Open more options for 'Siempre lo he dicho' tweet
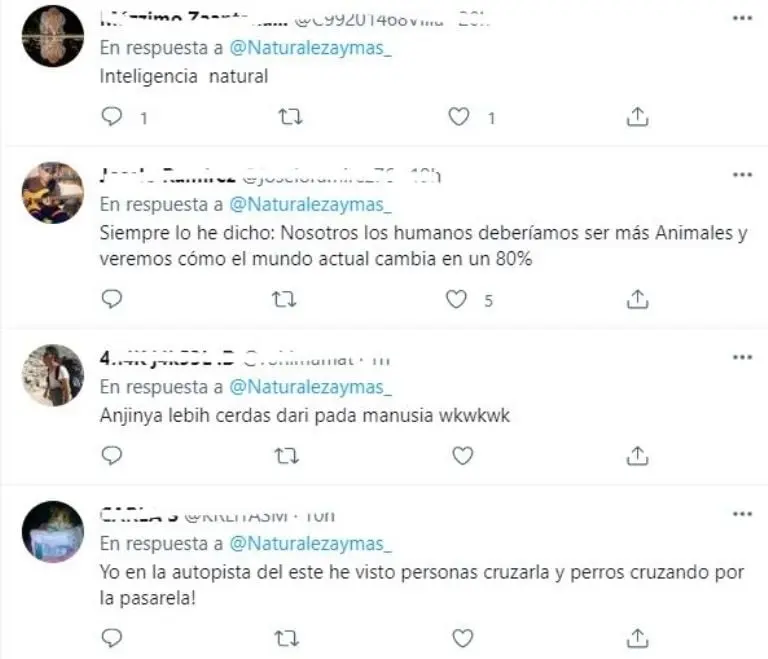This screenshot has width=768, height=659. coord(742,174)
